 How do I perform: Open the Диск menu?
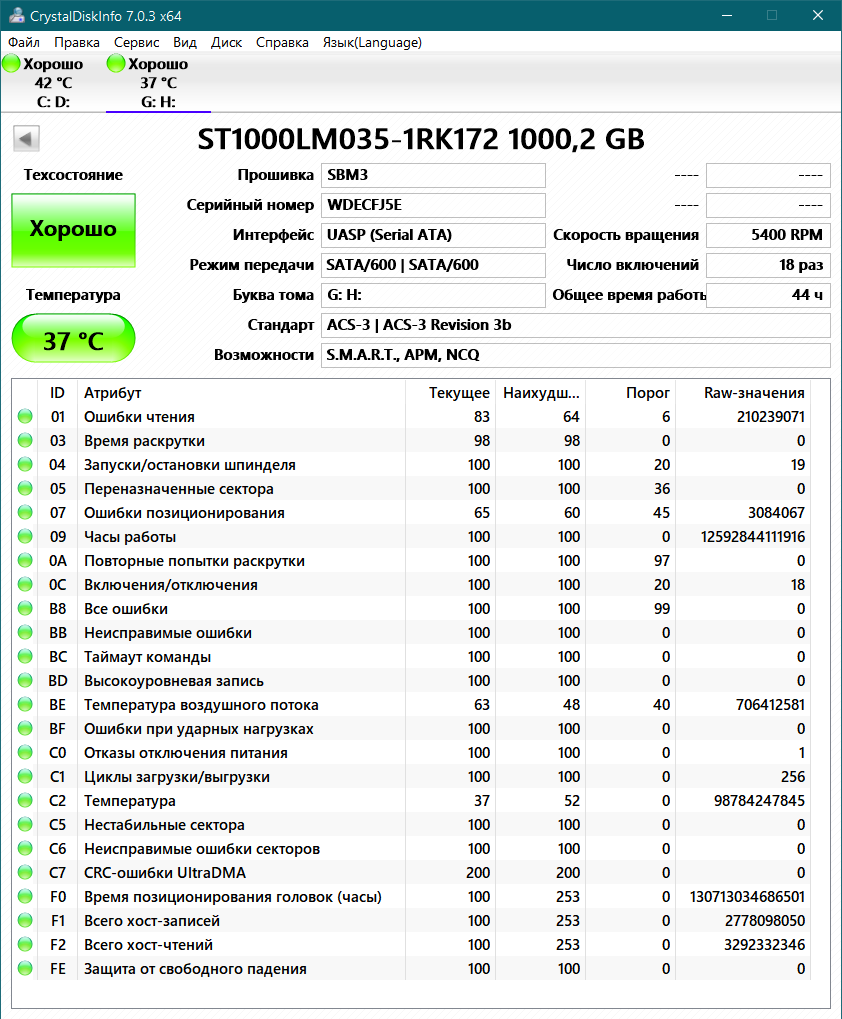(226, 43)
